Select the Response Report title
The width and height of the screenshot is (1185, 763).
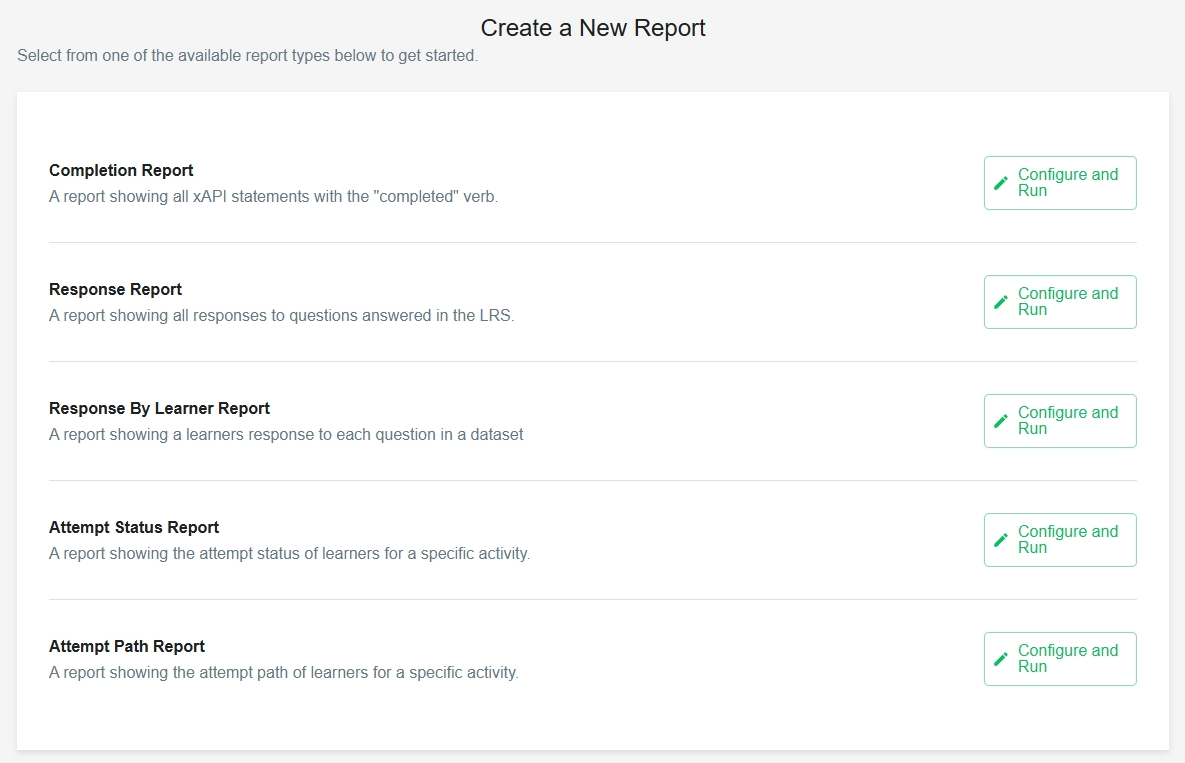tap(115, 290)
